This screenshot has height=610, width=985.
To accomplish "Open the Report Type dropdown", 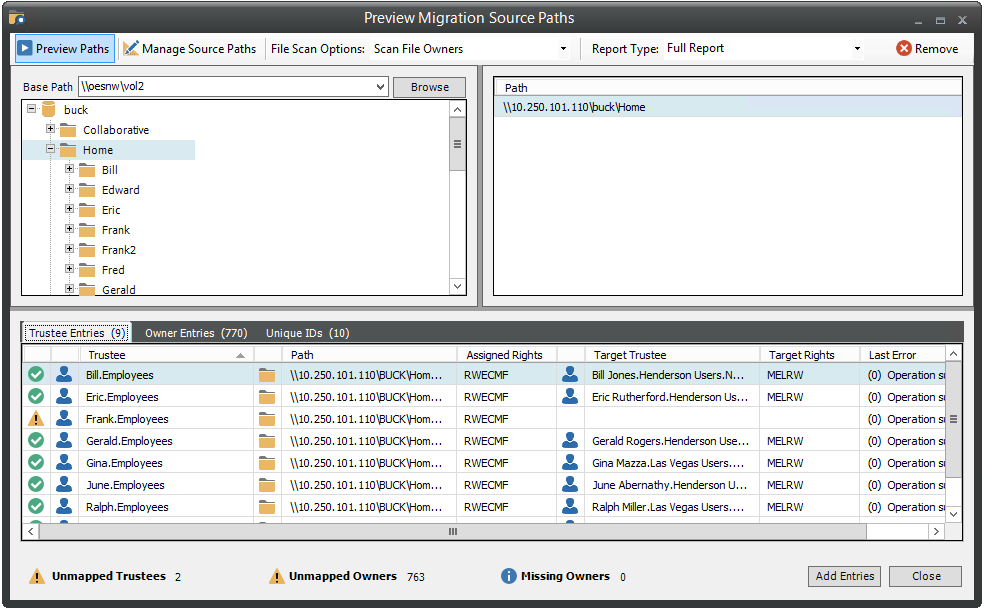I will tap(857, 48).
